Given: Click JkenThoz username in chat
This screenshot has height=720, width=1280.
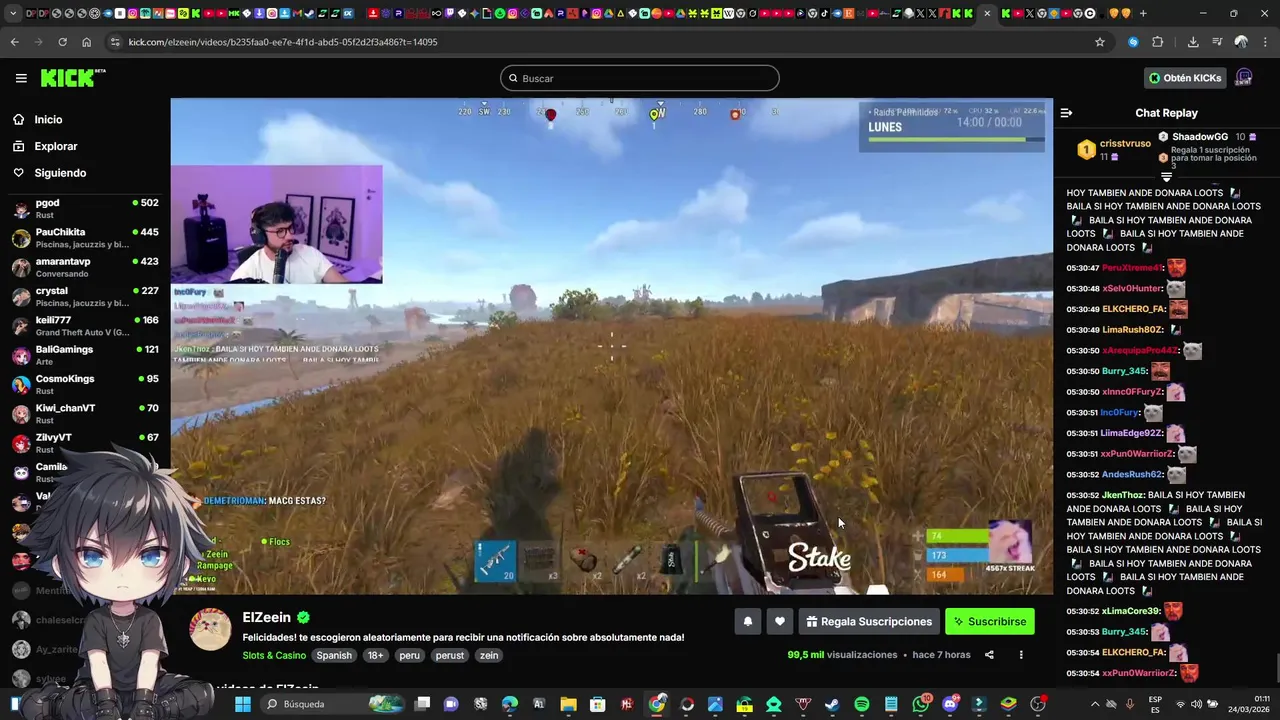Looking at the screenshot, I should (1122, 495).
